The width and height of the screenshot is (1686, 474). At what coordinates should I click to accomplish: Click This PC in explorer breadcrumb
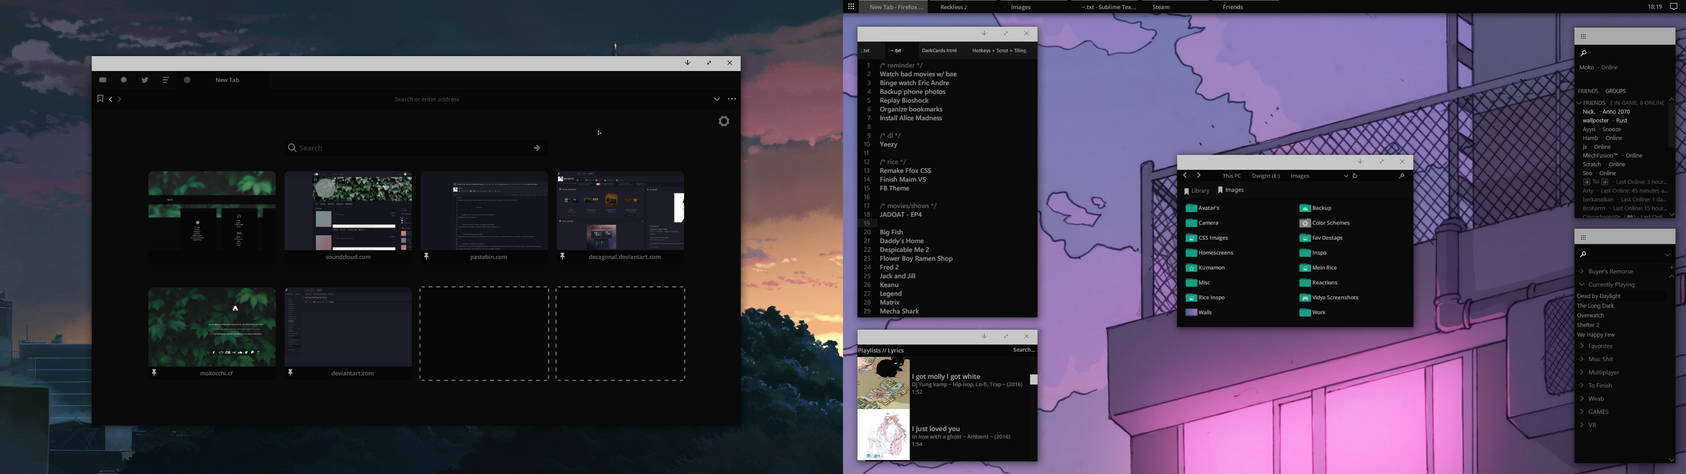tap(1231, 176)
